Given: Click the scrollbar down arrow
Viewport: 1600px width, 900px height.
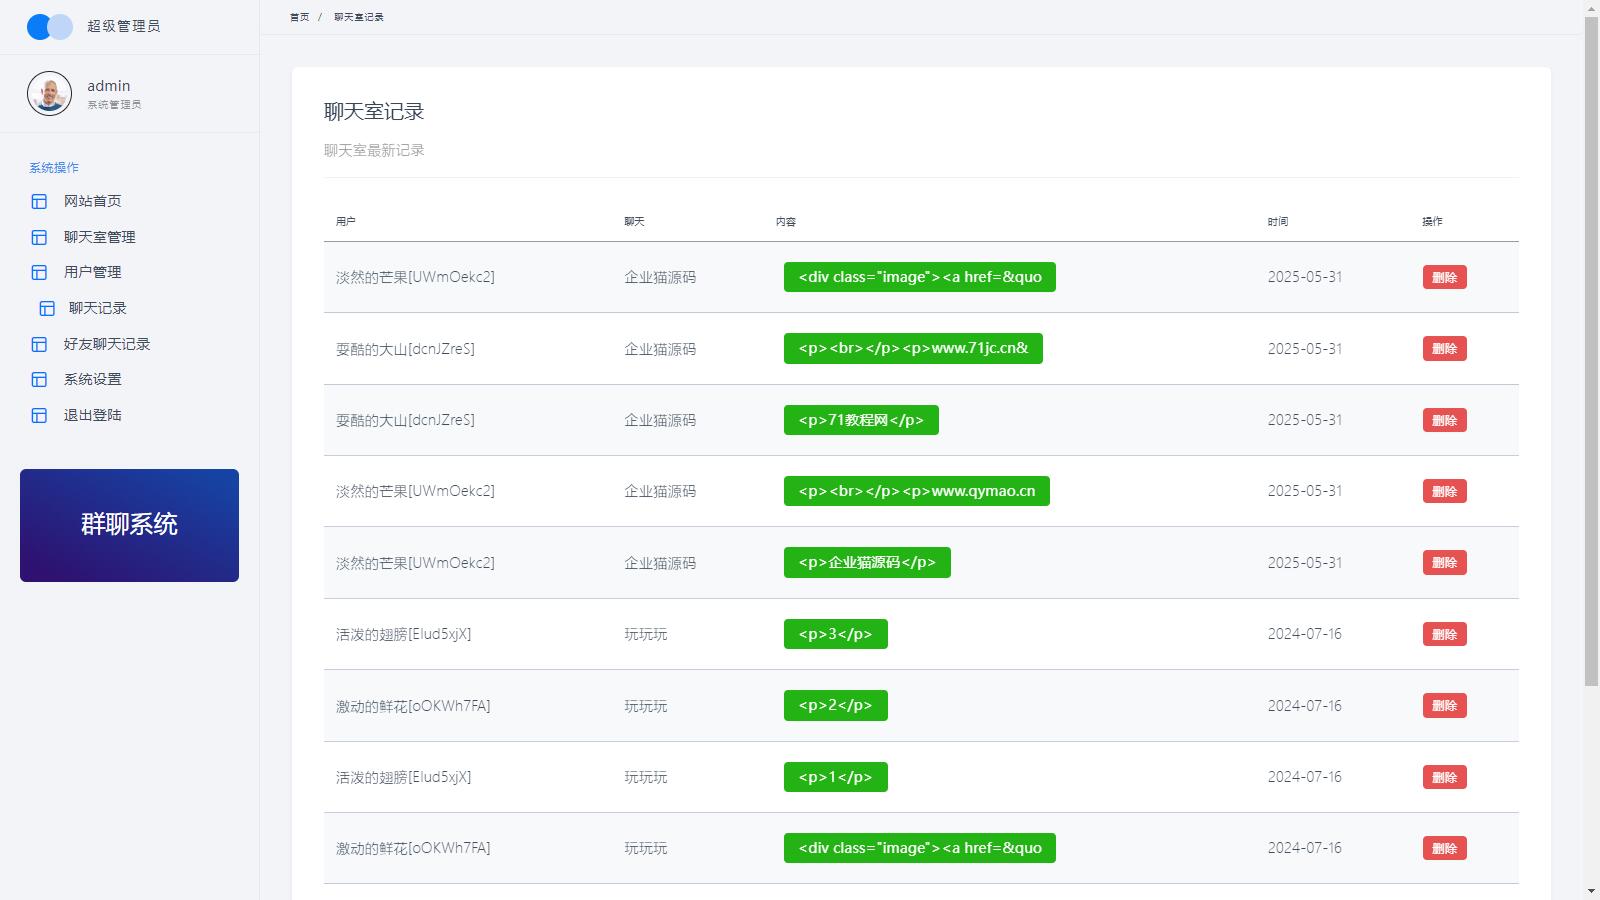Looking at the screenshot, I should pos(1591,891).
